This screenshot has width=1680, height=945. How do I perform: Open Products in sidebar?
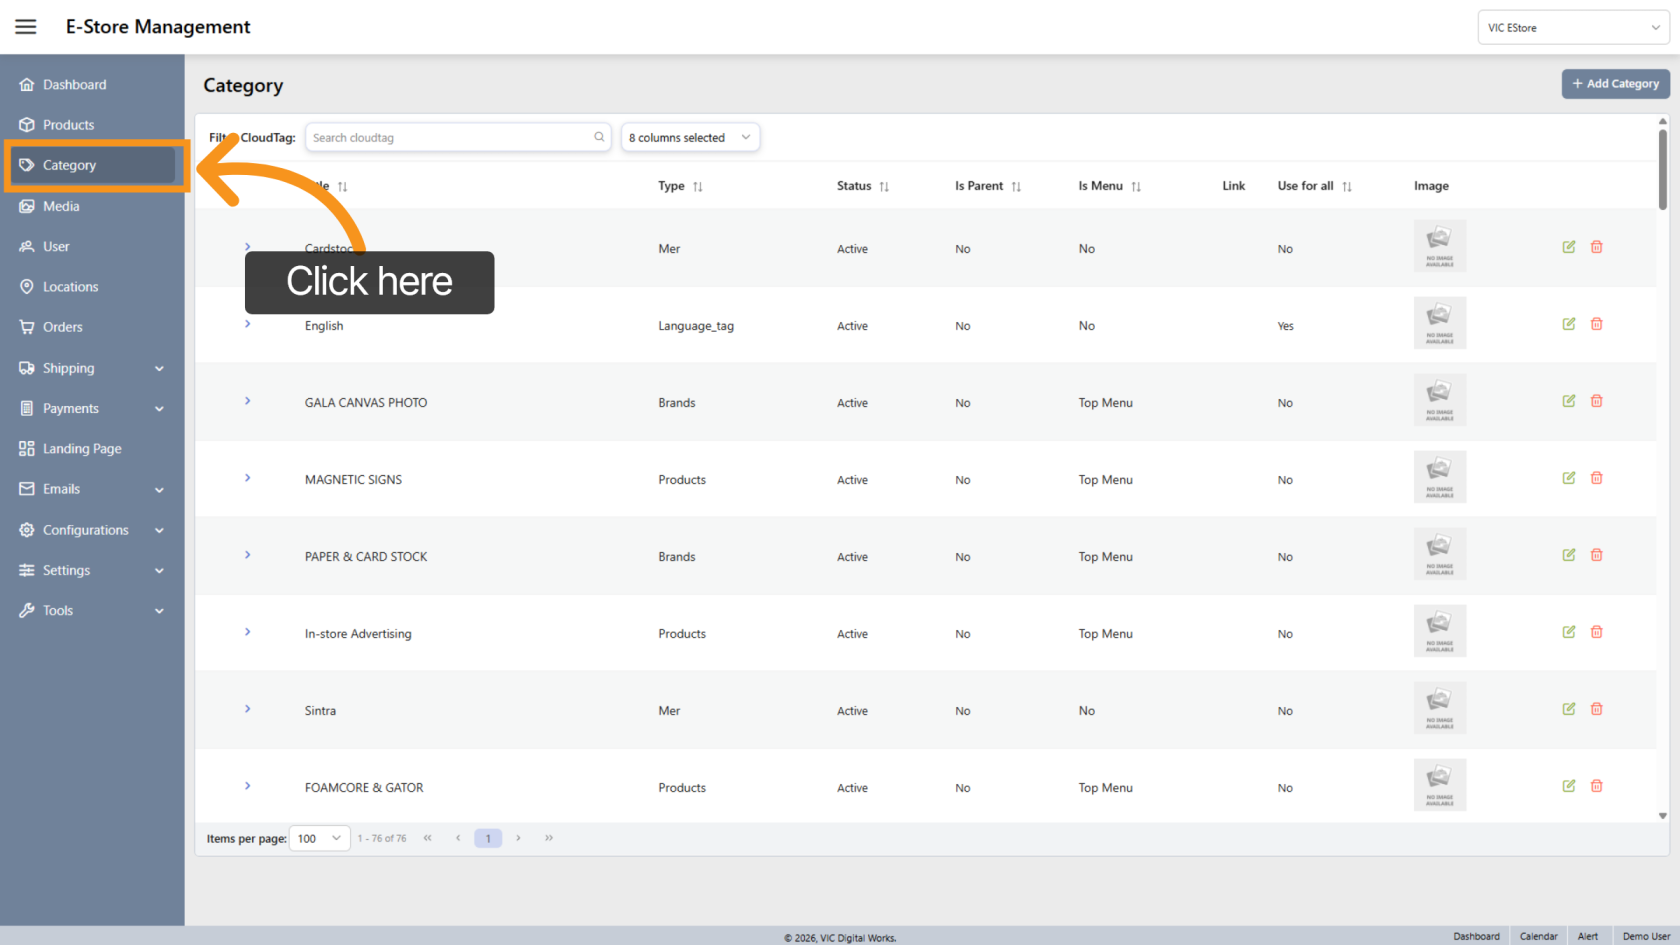click(68, 125)
